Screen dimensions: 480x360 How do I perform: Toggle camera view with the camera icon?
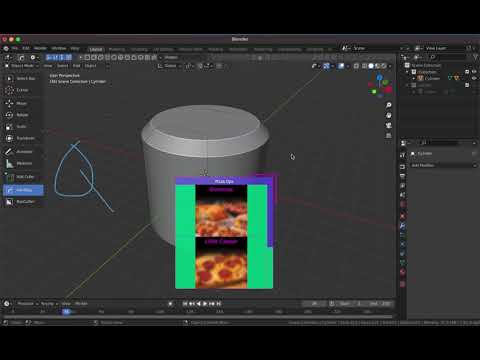tap(388, 125)
